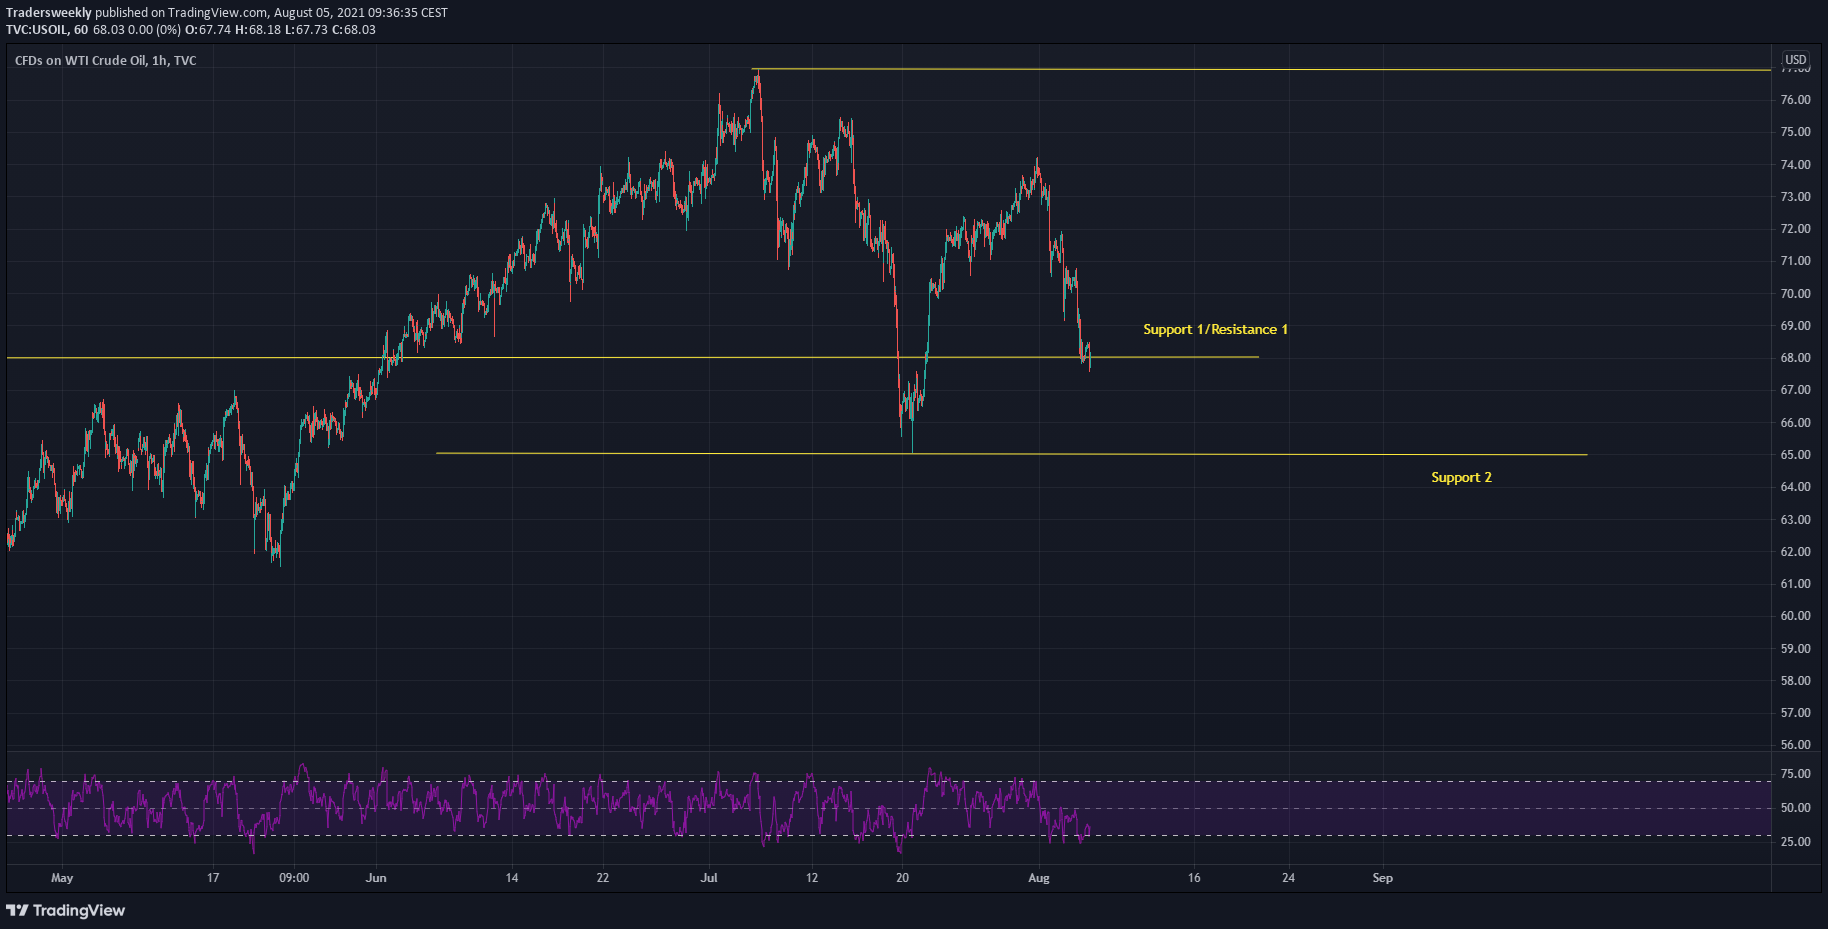
Task: Click the 'May' label on time axis
Action: [x=62, y=878]
